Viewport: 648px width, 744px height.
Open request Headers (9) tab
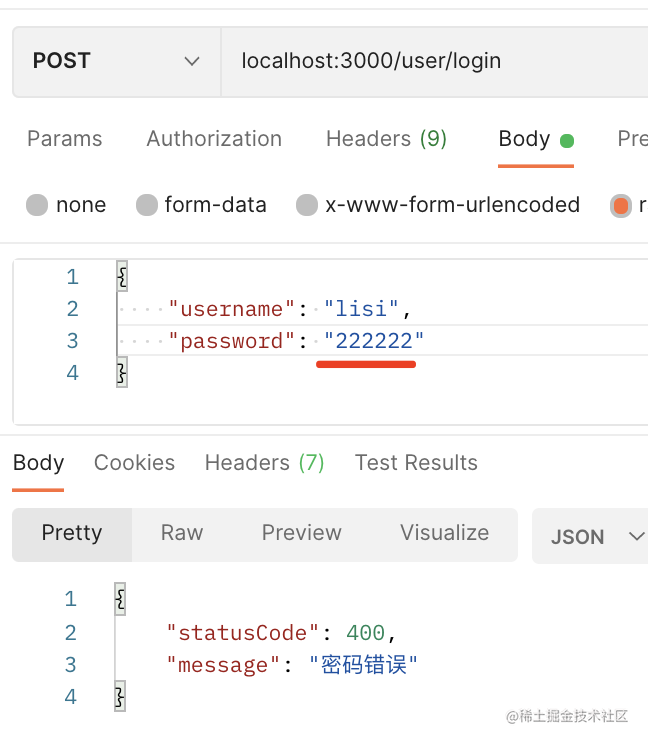(x=386, y=139)
